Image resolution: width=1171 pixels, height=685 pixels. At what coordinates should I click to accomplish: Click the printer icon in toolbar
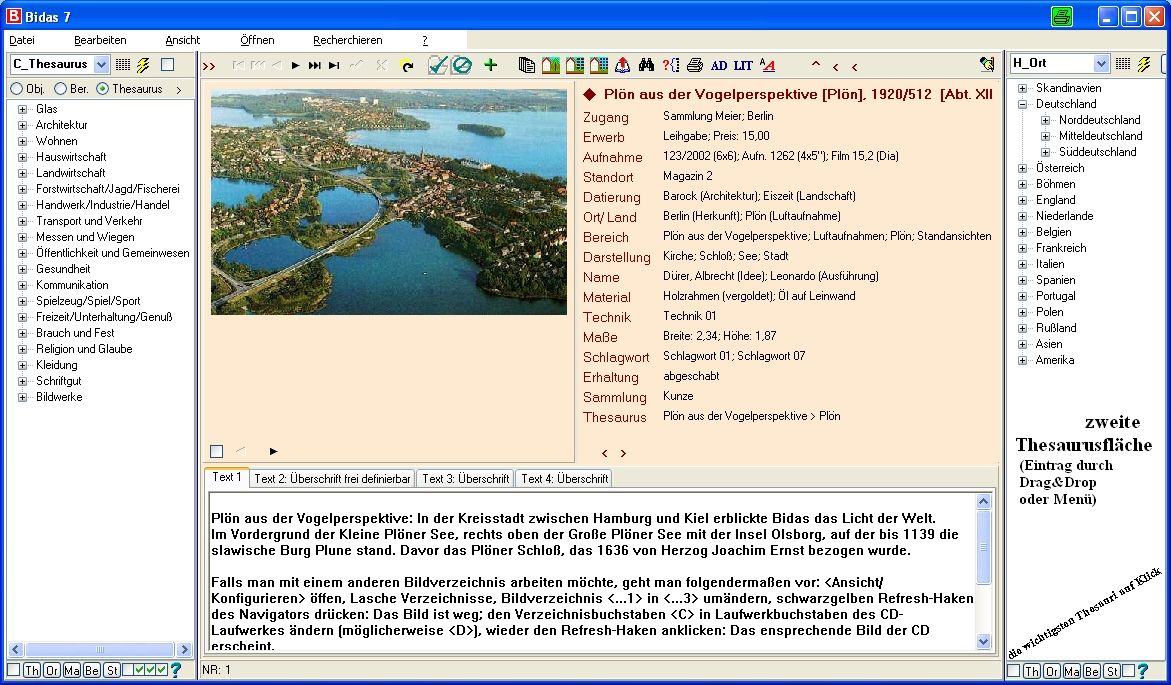tap(695, 65)
